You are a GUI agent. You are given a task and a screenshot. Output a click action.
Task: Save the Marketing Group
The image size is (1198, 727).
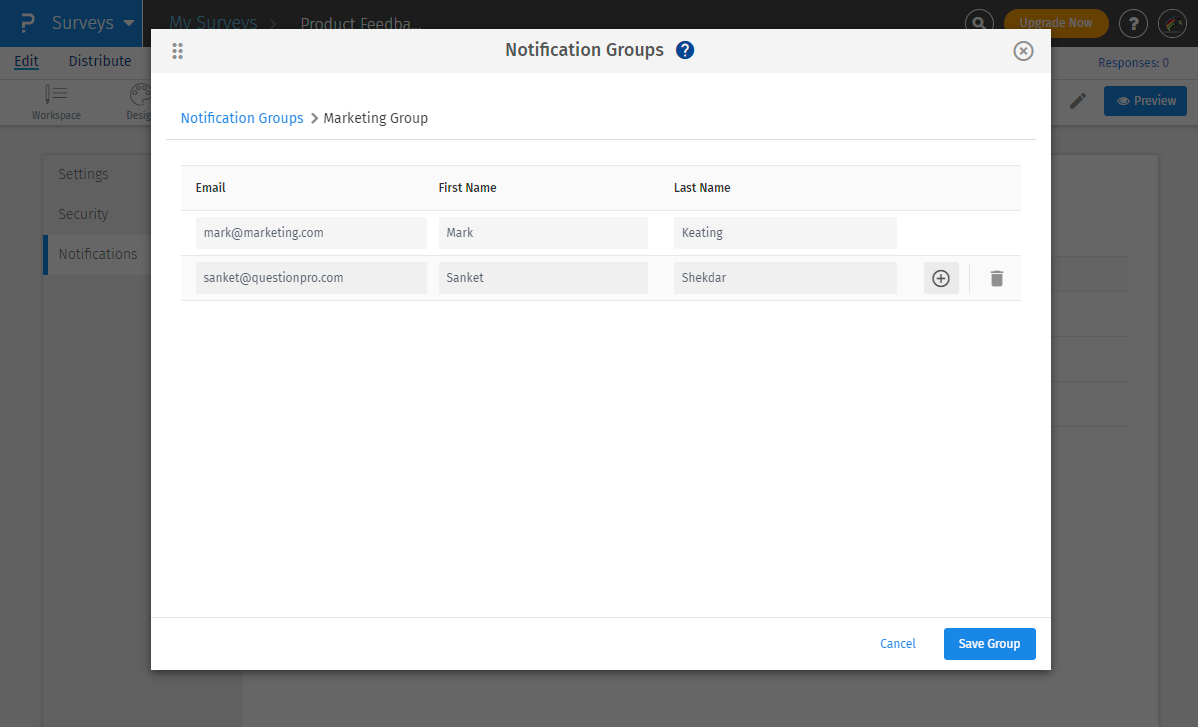pos(989,643)
